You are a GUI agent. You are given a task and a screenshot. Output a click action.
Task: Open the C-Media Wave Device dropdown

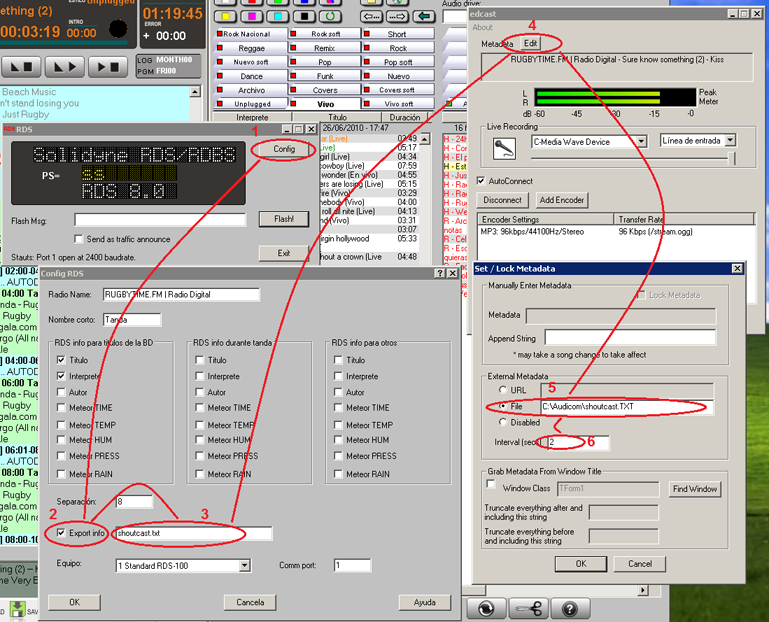pyautogui.click(x=641, y=142)
